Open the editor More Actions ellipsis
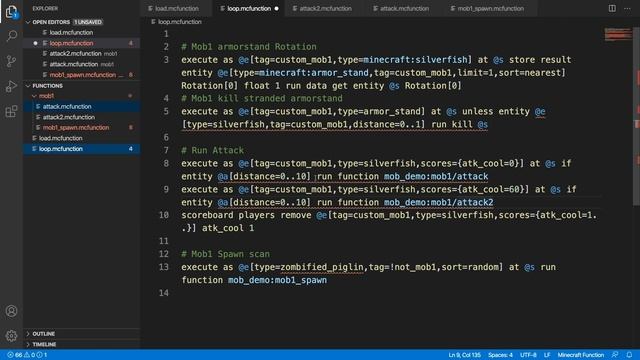Viewport: 640px width, 360px height. point(627,8)
